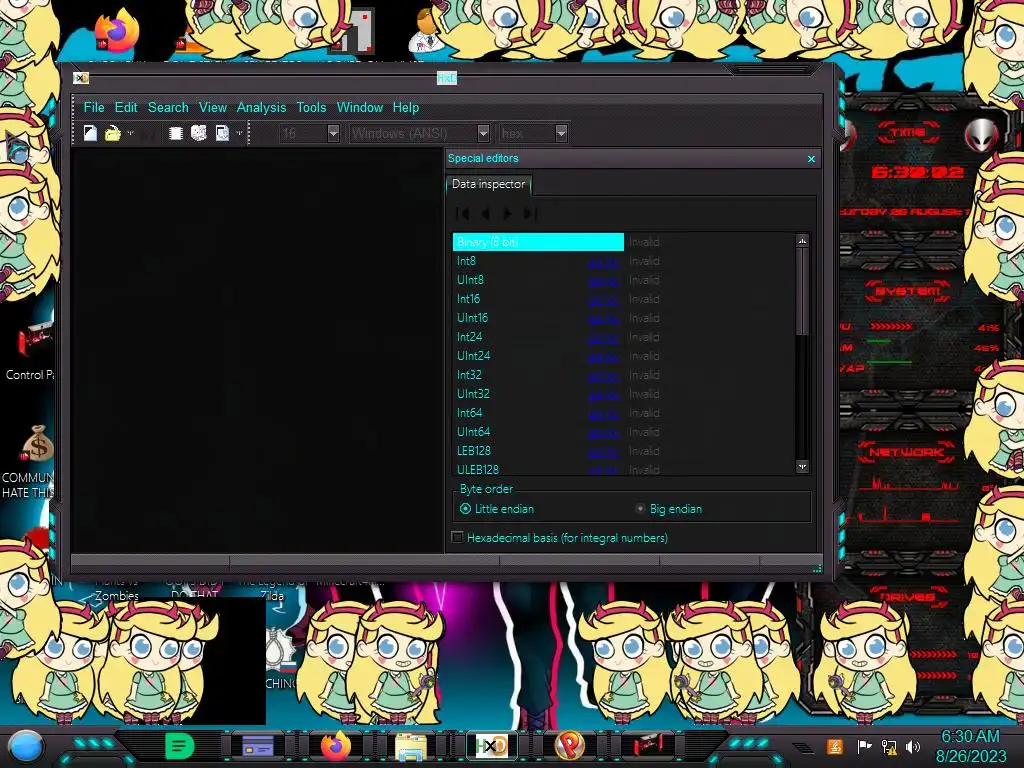Click the HxD taskbar button

(x=491, y=746)
